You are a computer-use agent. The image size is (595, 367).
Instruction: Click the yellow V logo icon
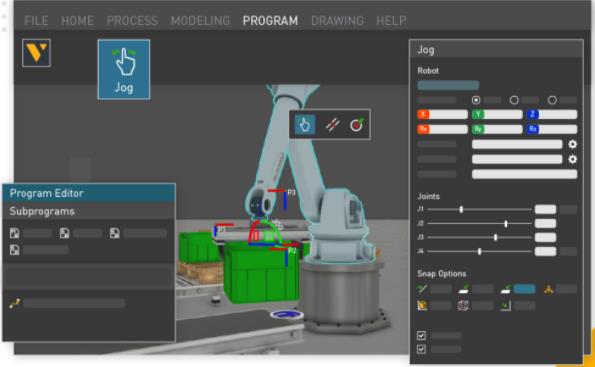click(36, 53)
